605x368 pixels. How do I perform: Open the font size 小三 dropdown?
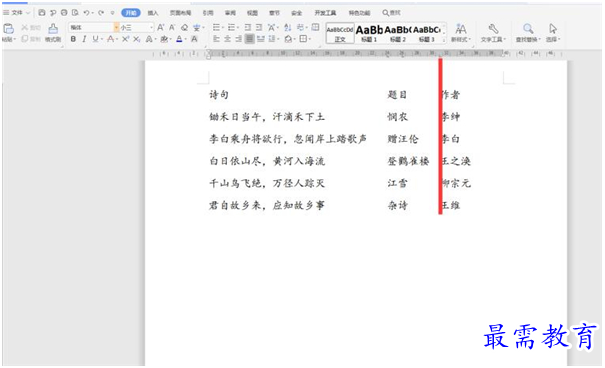click(x=151, y=27)
